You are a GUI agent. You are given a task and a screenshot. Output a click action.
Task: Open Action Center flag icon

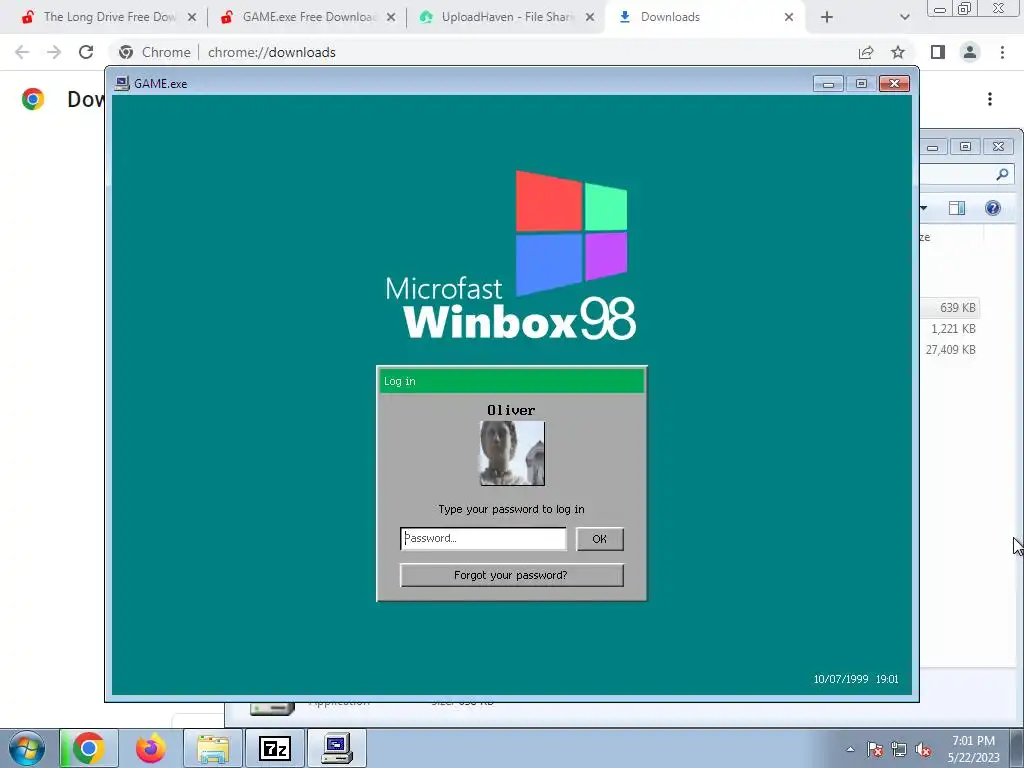[x=875, y=749]
